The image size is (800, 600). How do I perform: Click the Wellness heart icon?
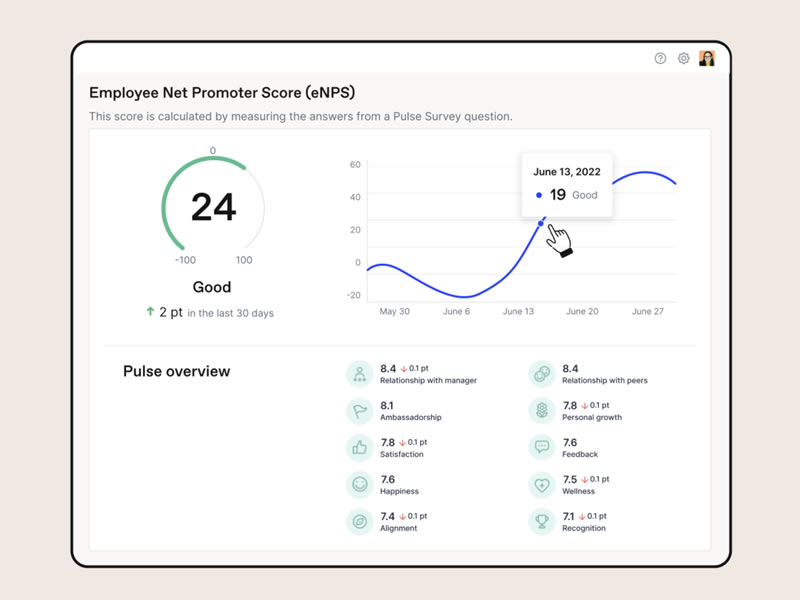tap(541, 485)
